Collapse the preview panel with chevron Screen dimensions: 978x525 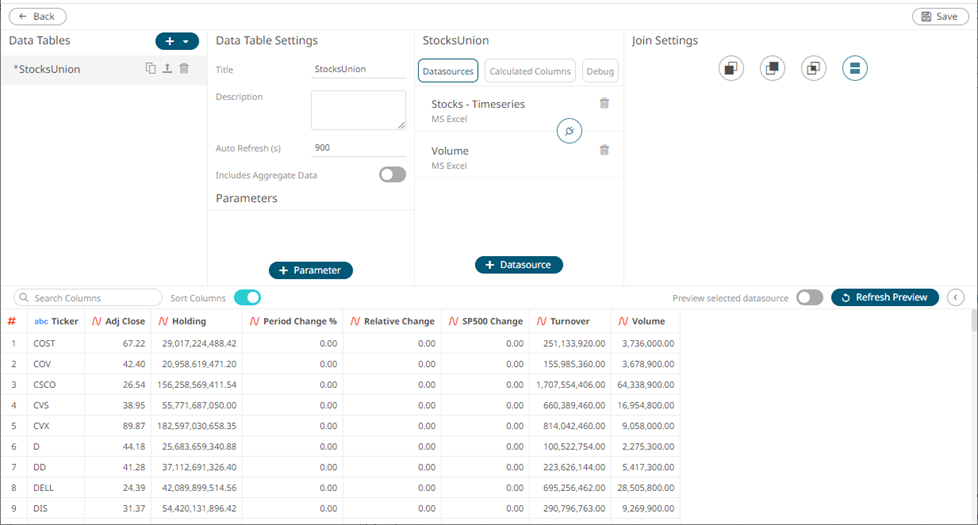coord(956,297)
